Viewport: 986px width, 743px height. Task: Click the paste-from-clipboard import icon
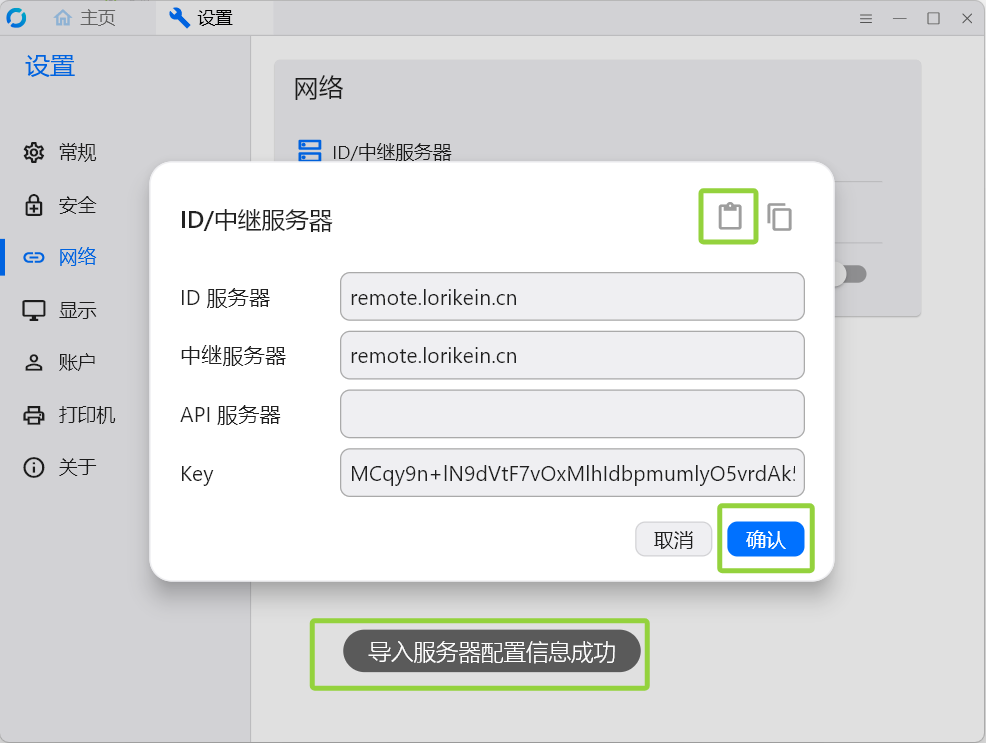(x=729, y=216)
